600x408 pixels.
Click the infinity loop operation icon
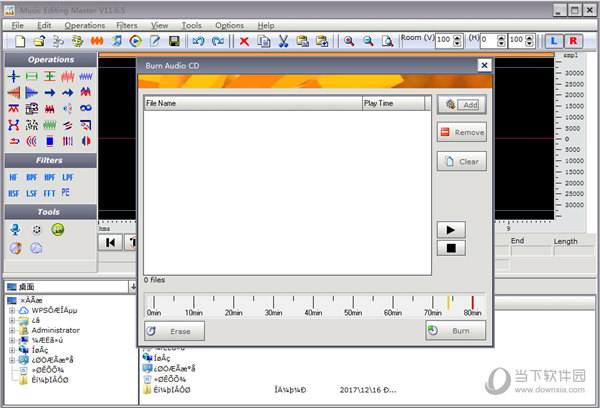point(86,108)
